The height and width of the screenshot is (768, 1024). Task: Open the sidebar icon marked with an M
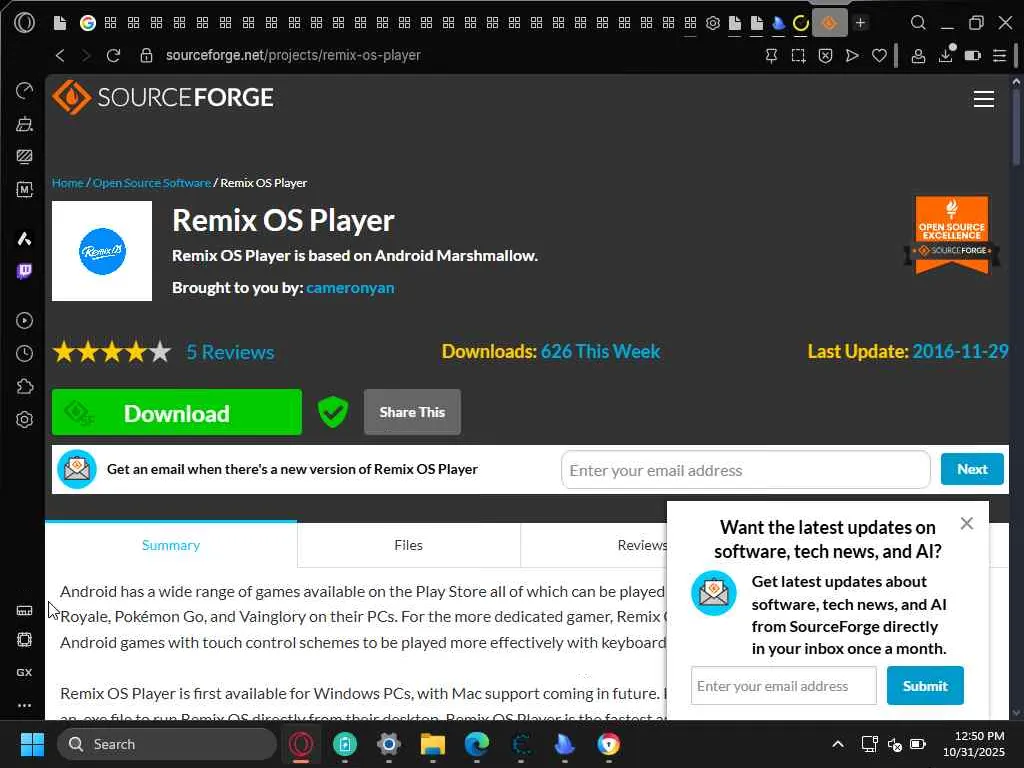24,190
